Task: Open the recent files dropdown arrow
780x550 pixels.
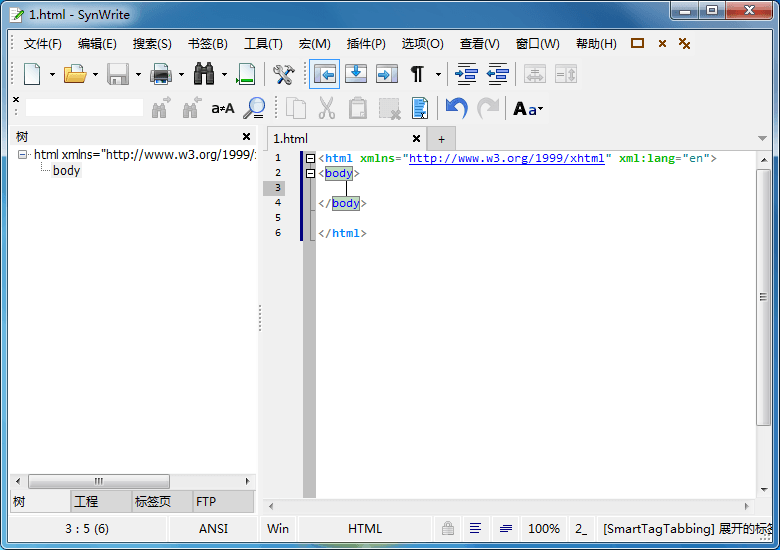Action: (x=95, y=75)
